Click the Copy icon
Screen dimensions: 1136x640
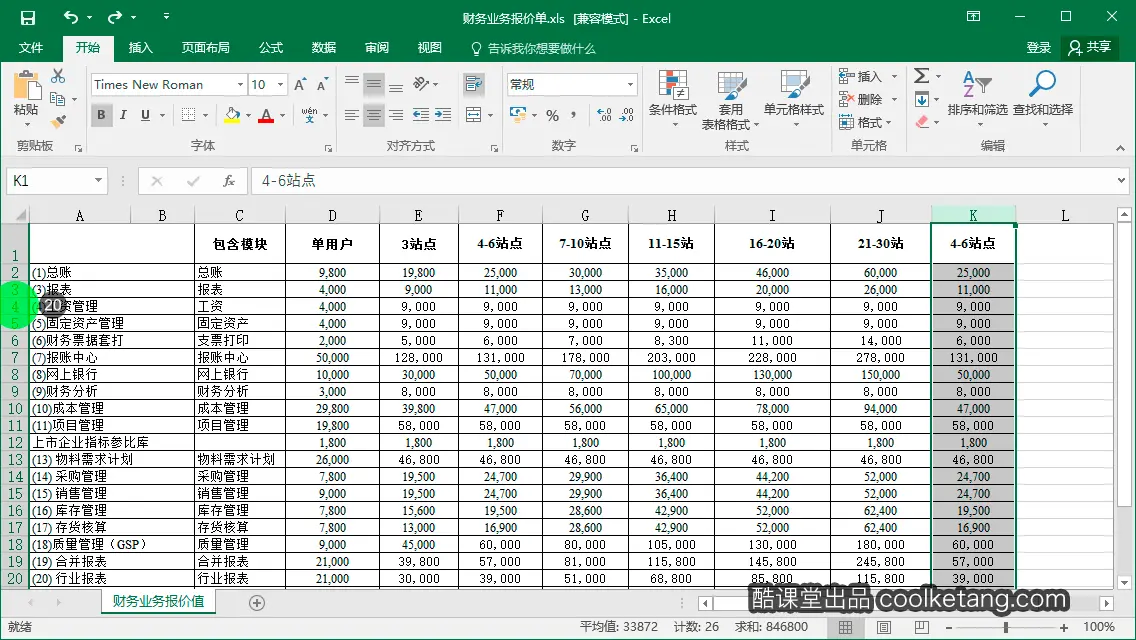[x=57, y=99]
